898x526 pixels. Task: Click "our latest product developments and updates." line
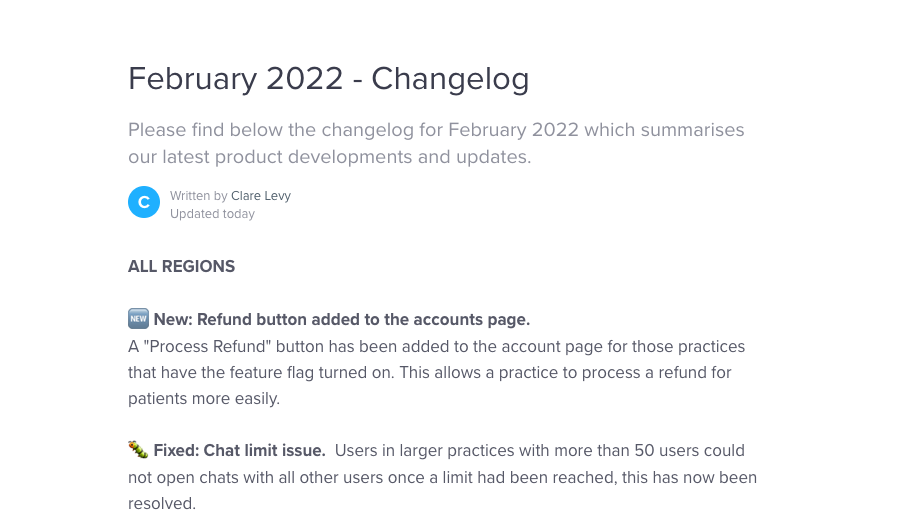[x=329, y=157]
